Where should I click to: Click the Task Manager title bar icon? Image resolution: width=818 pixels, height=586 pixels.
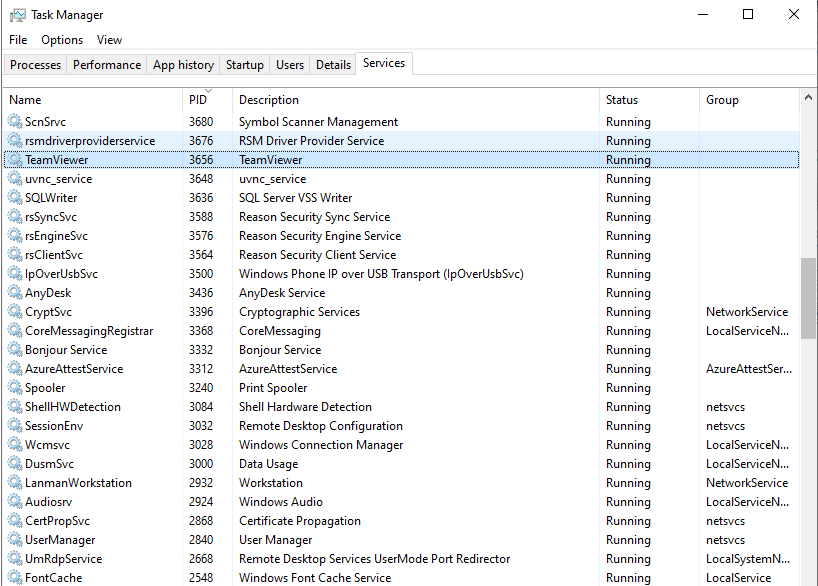(17, 15)
